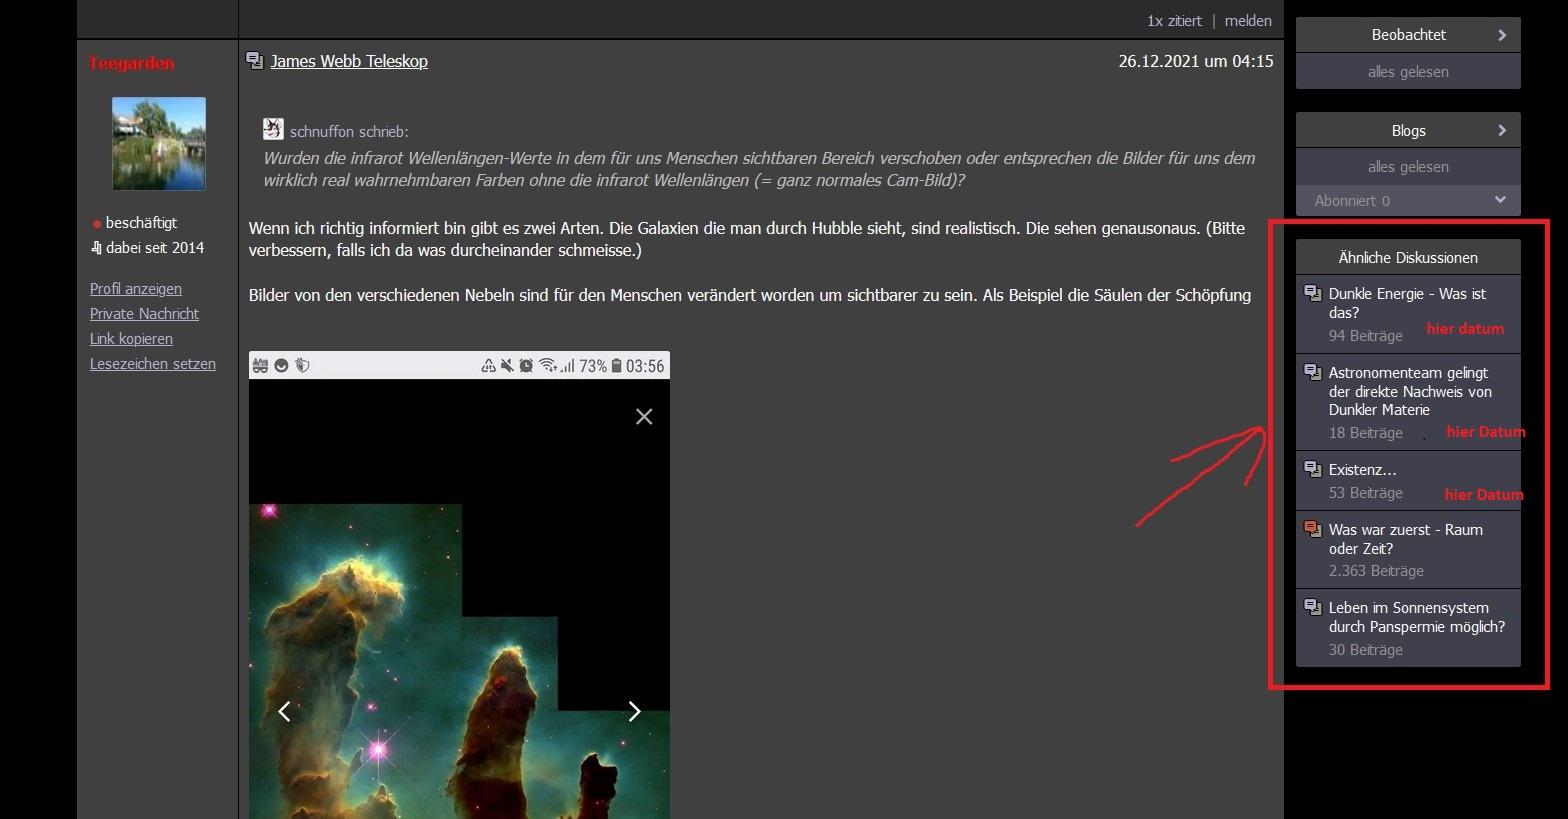Open the Pillars of Creation embedded image
Viewport: 1568px width, 819px height.
(x=459, y=585)
